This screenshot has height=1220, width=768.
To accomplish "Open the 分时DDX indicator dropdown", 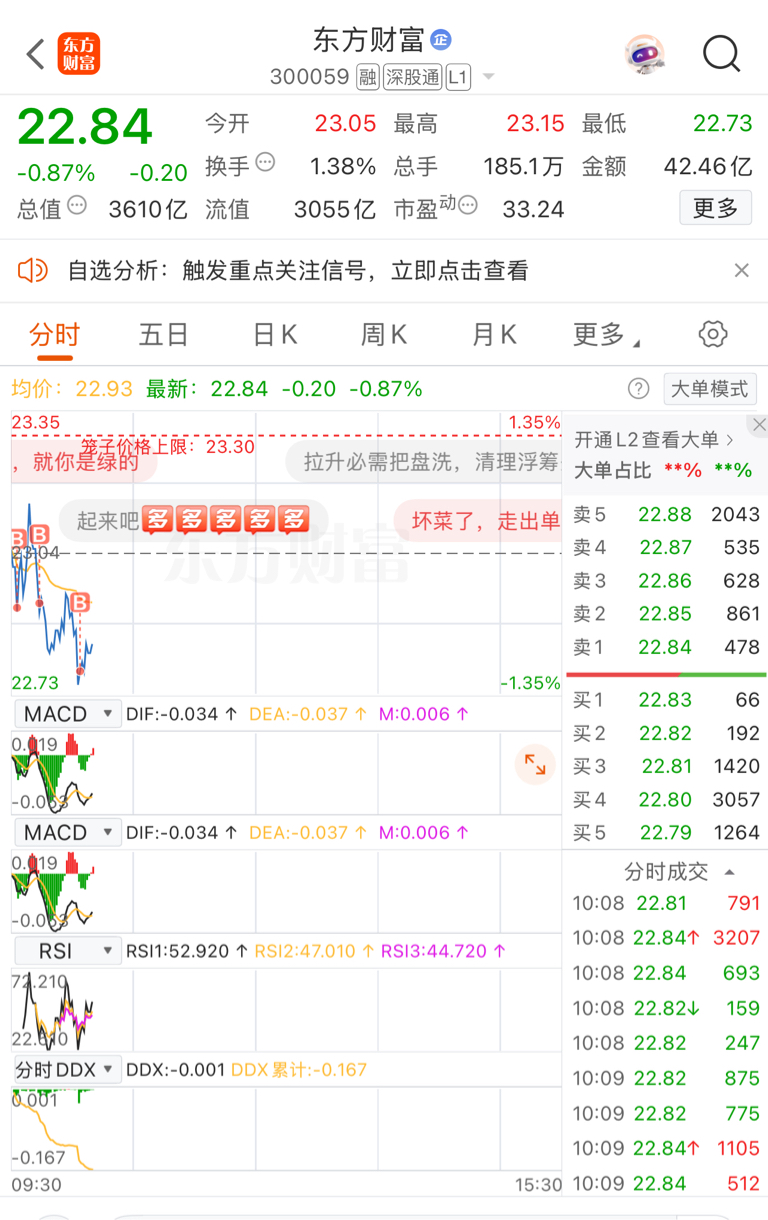I will 67,1069.
